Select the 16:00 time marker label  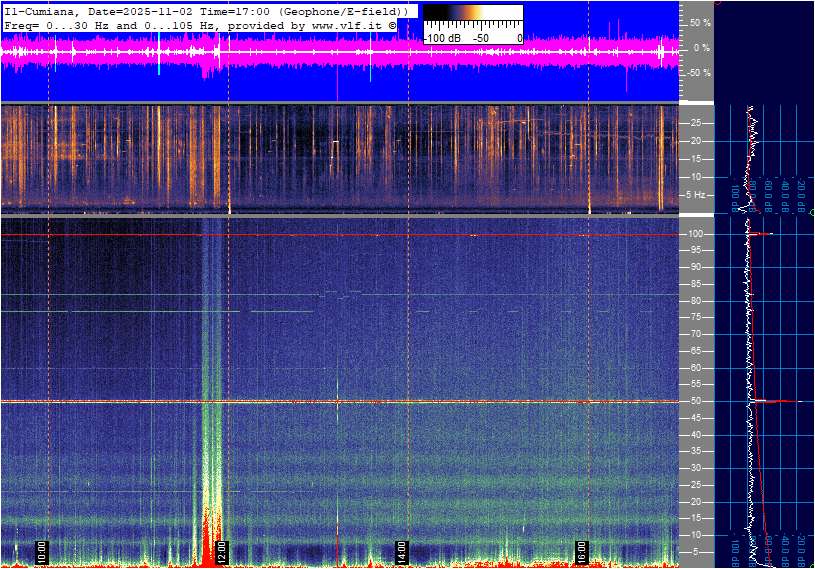582,552
